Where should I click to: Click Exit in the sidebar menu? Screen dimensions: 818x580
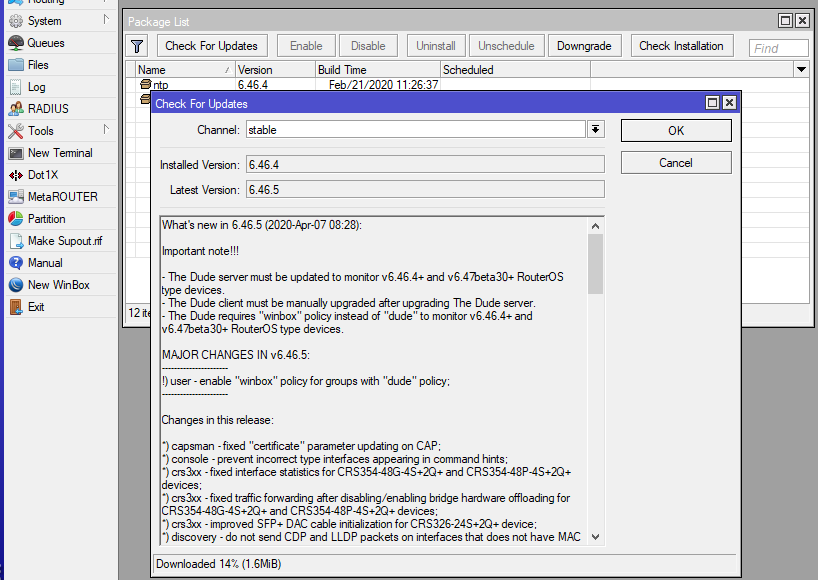coord(36,307)
